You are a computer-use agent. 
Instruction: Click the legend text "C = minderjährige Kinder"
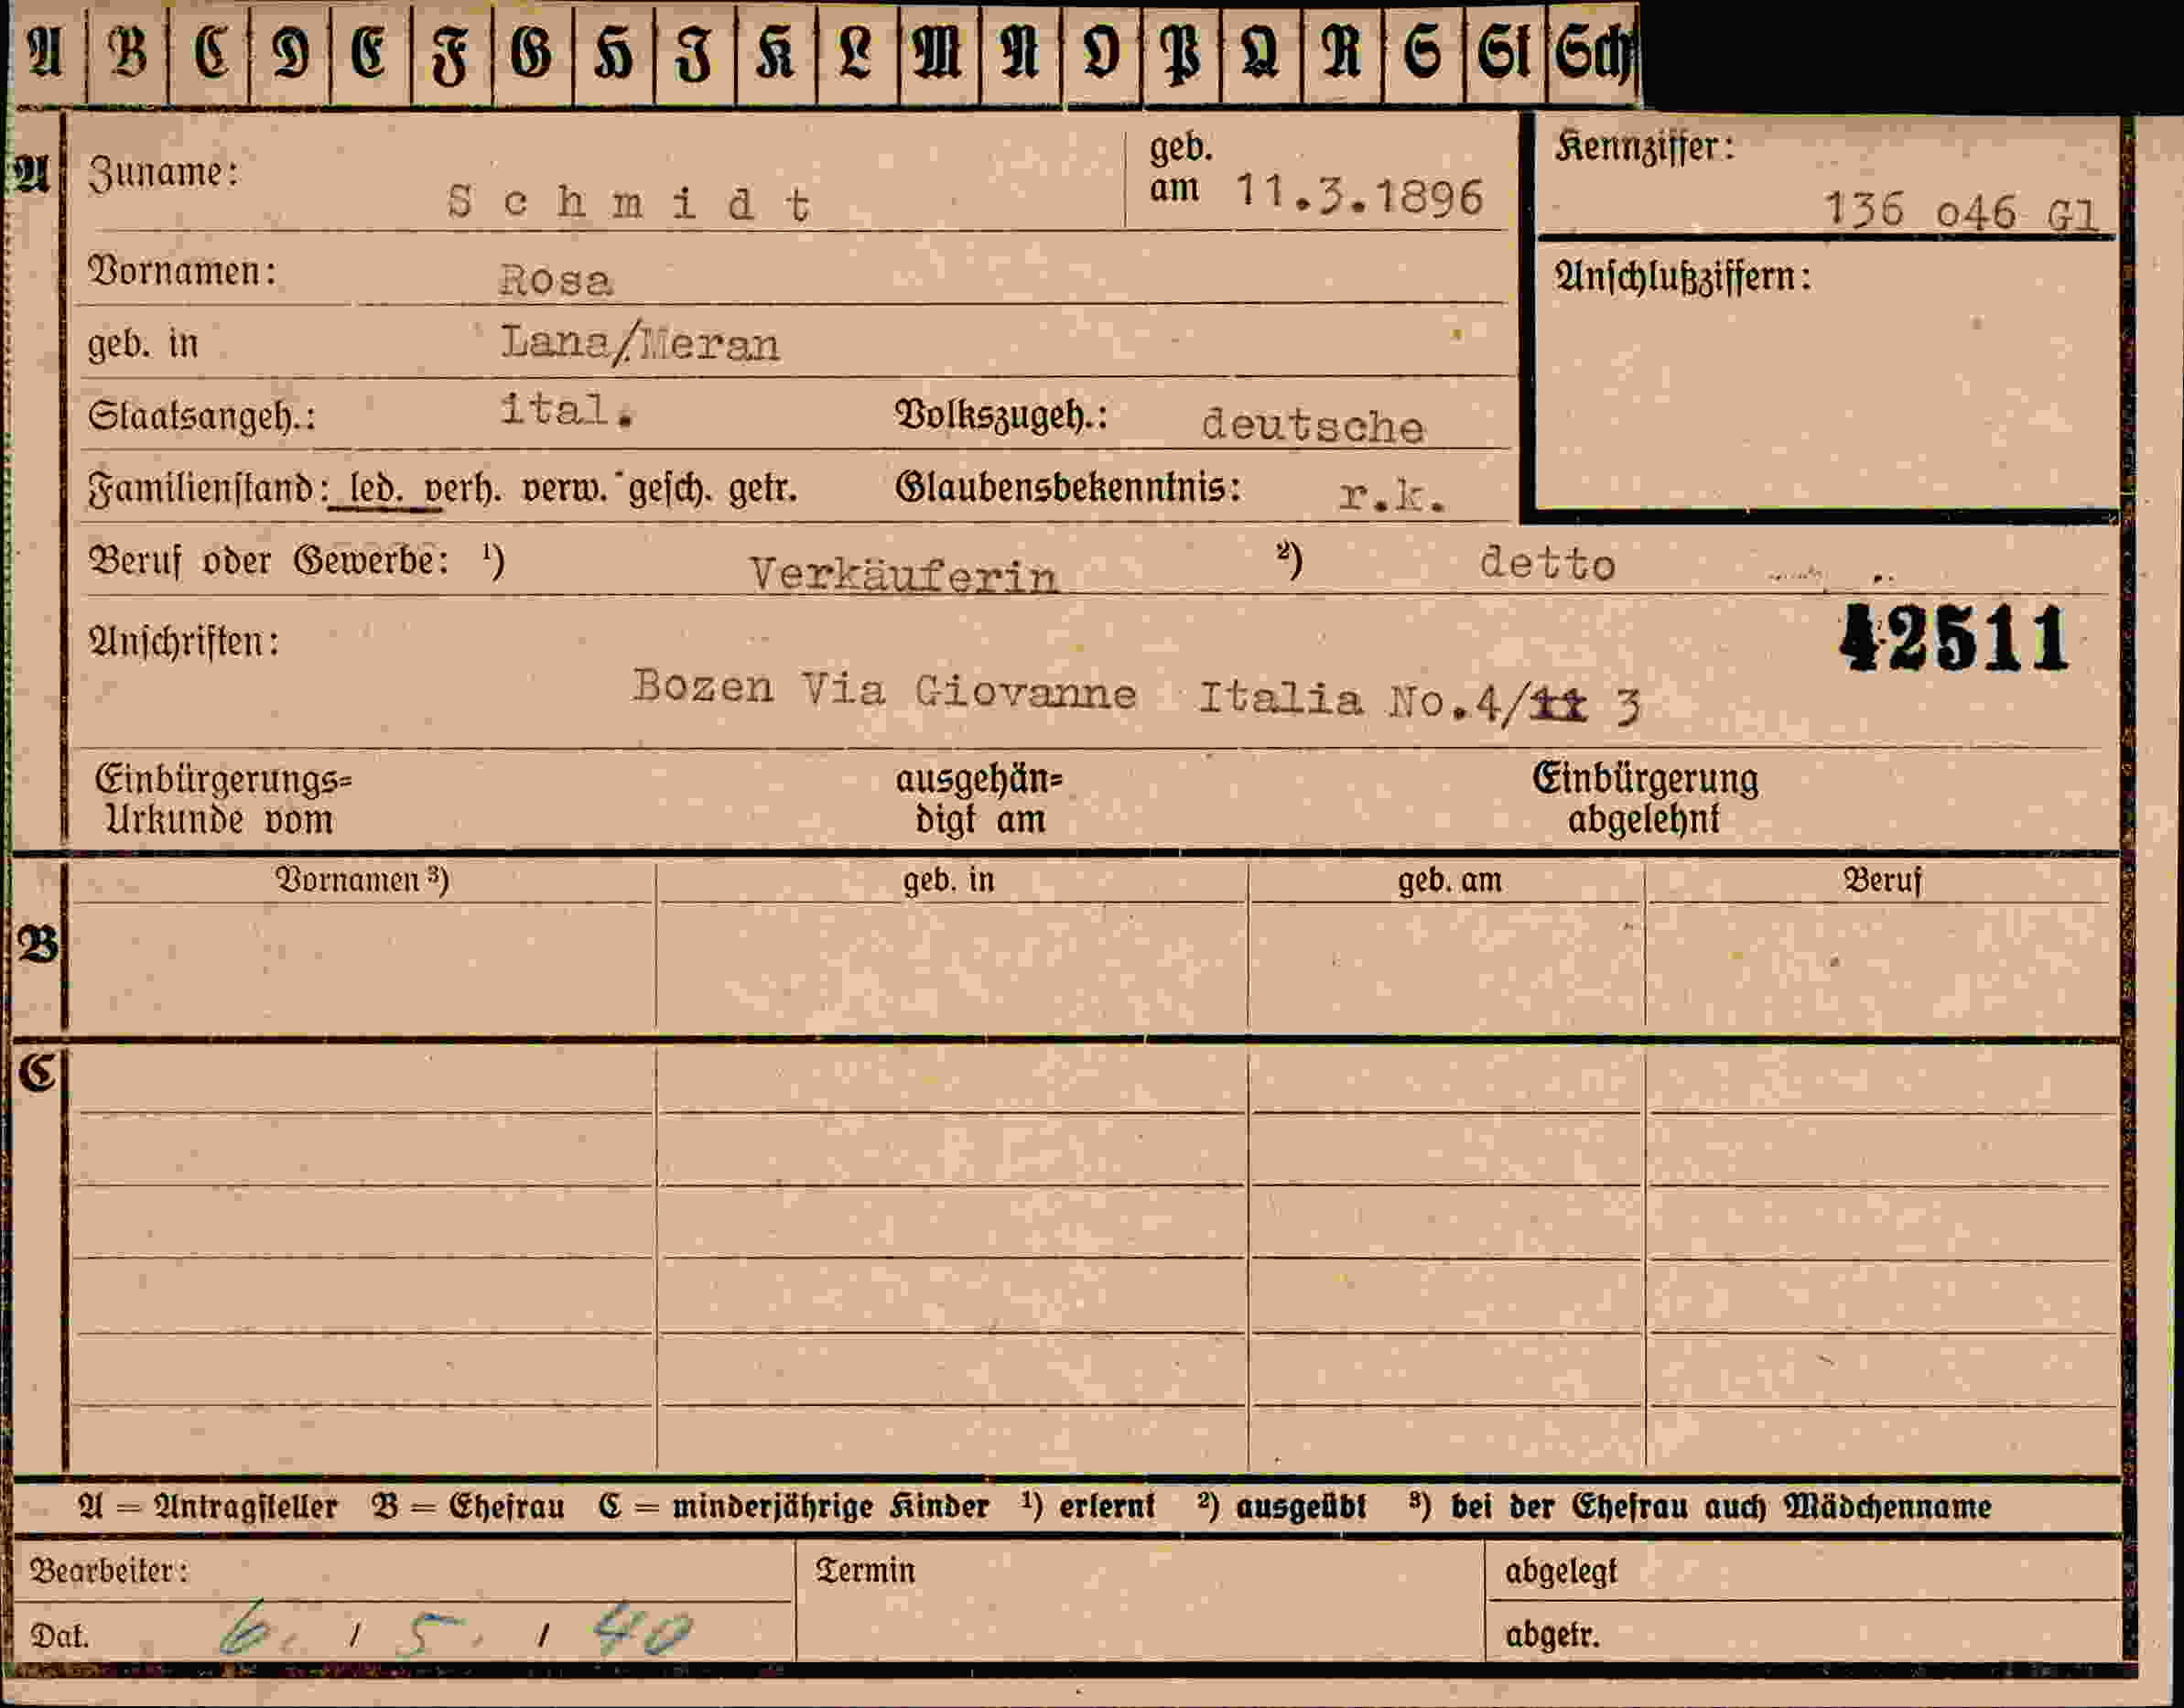click(794, 1507)
